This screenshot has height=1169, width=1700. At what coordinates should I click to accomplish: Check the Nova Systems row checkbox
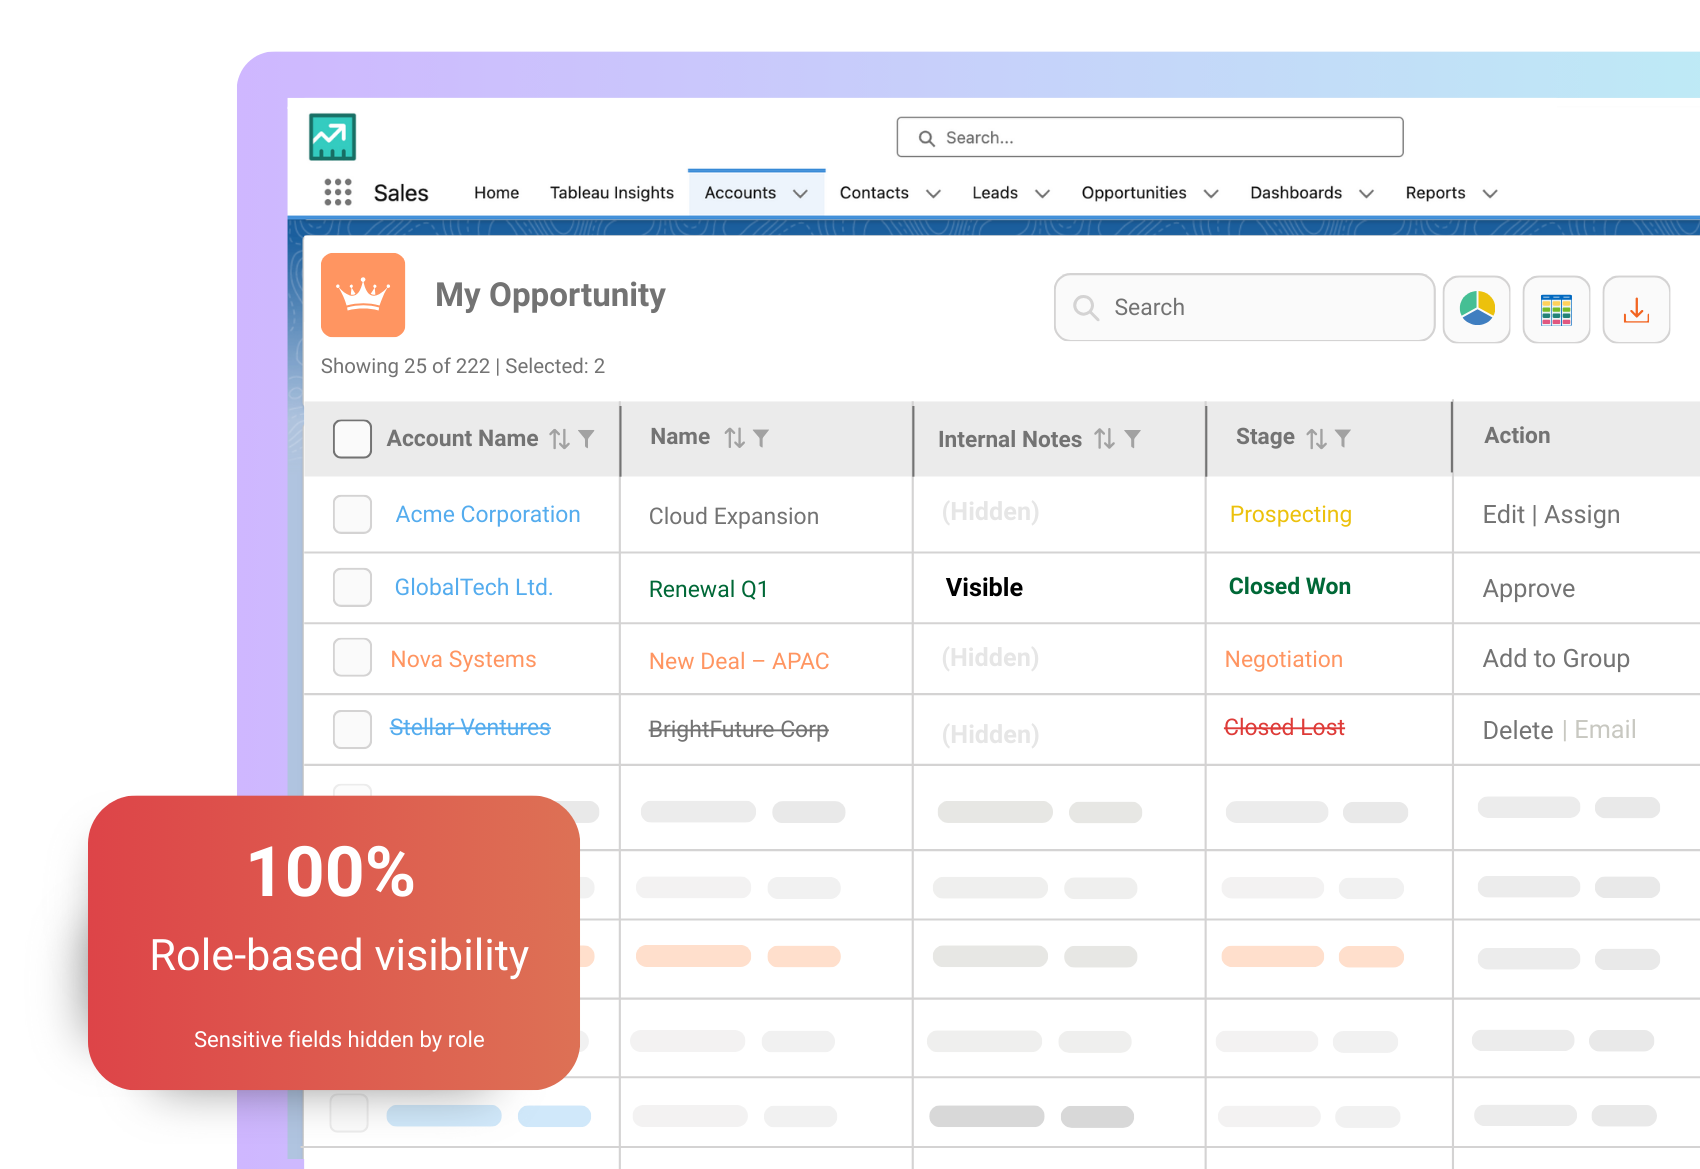(352, 658)
